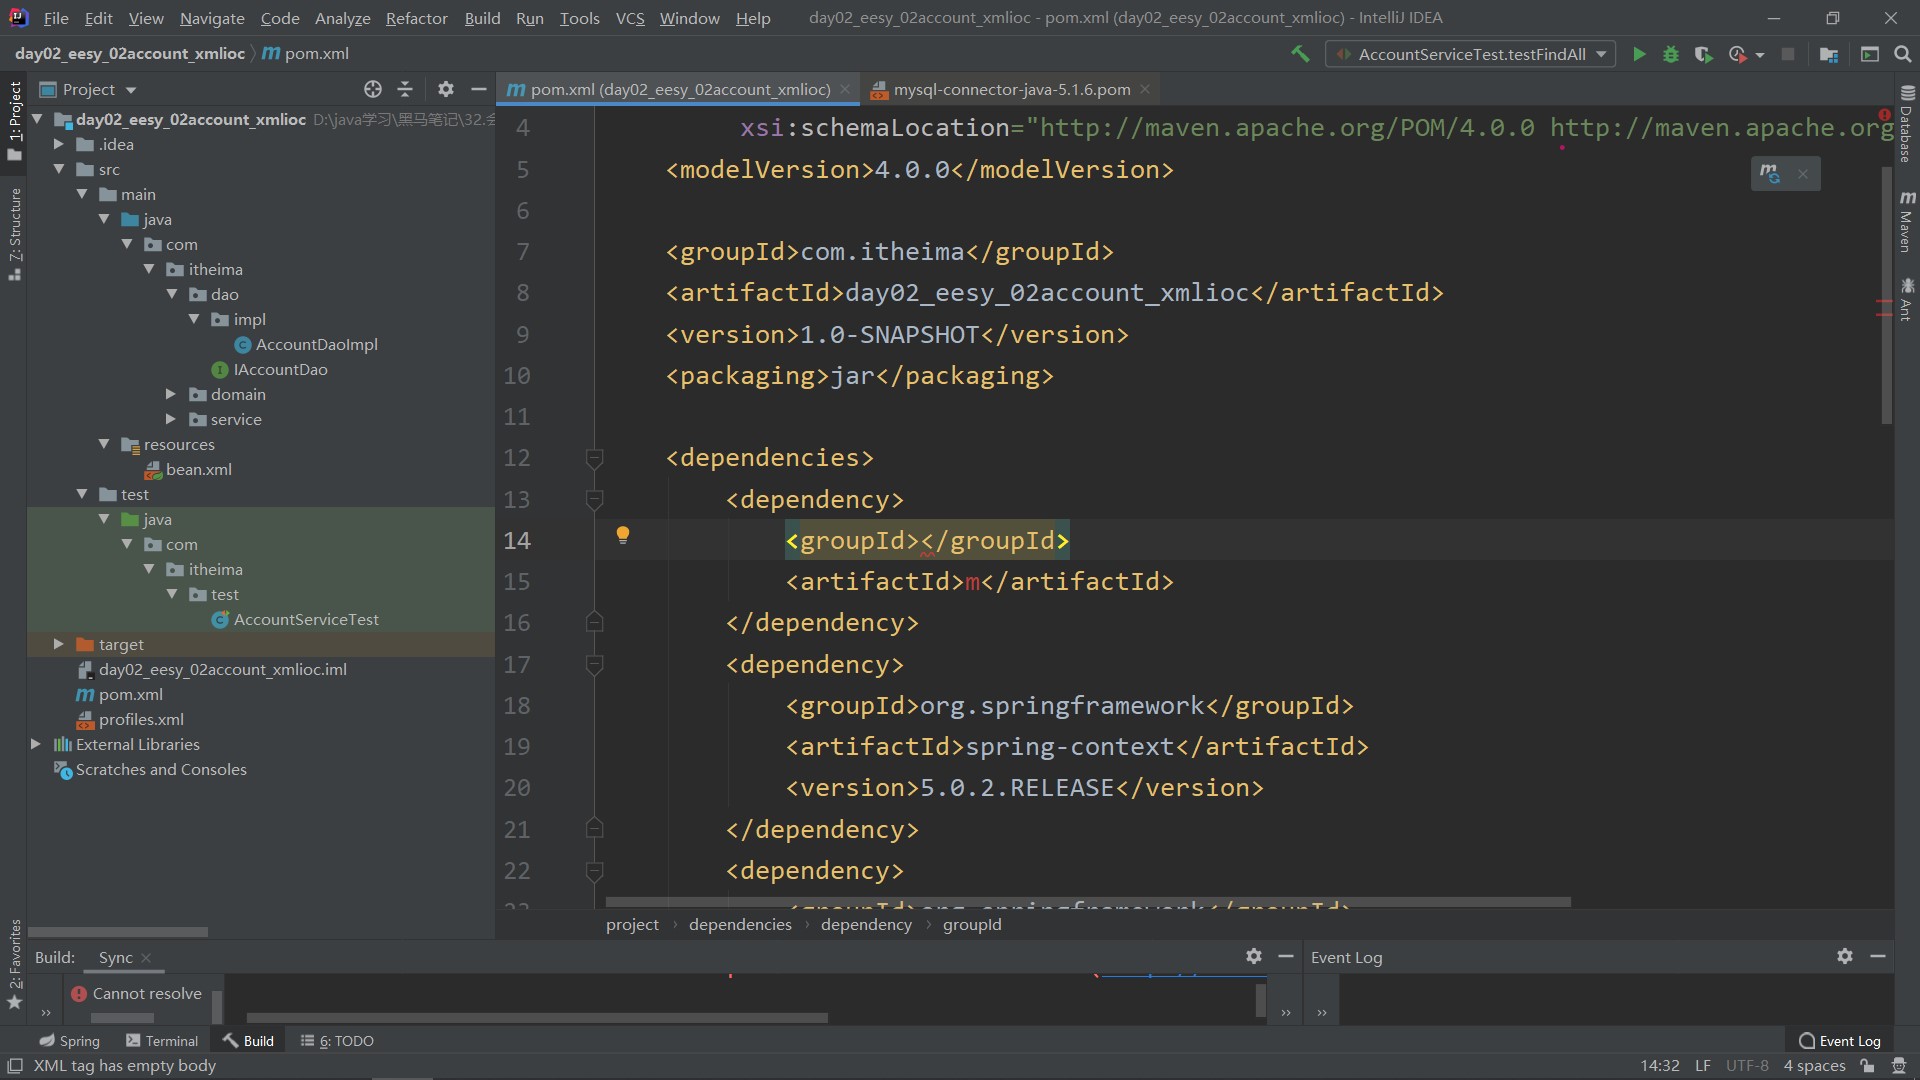
Task: Click the 'dependencies' breadcrumb
Action: tap(740, 924)
